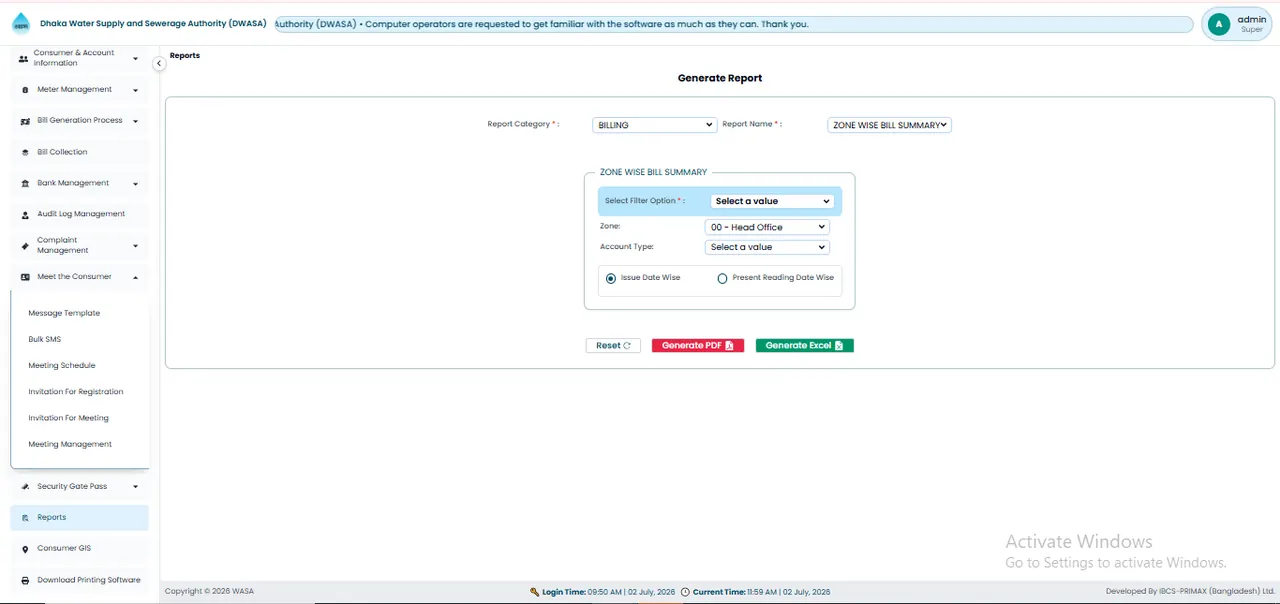
Task: Click the Reports breadcrumb heading
Action: (185, 56)
